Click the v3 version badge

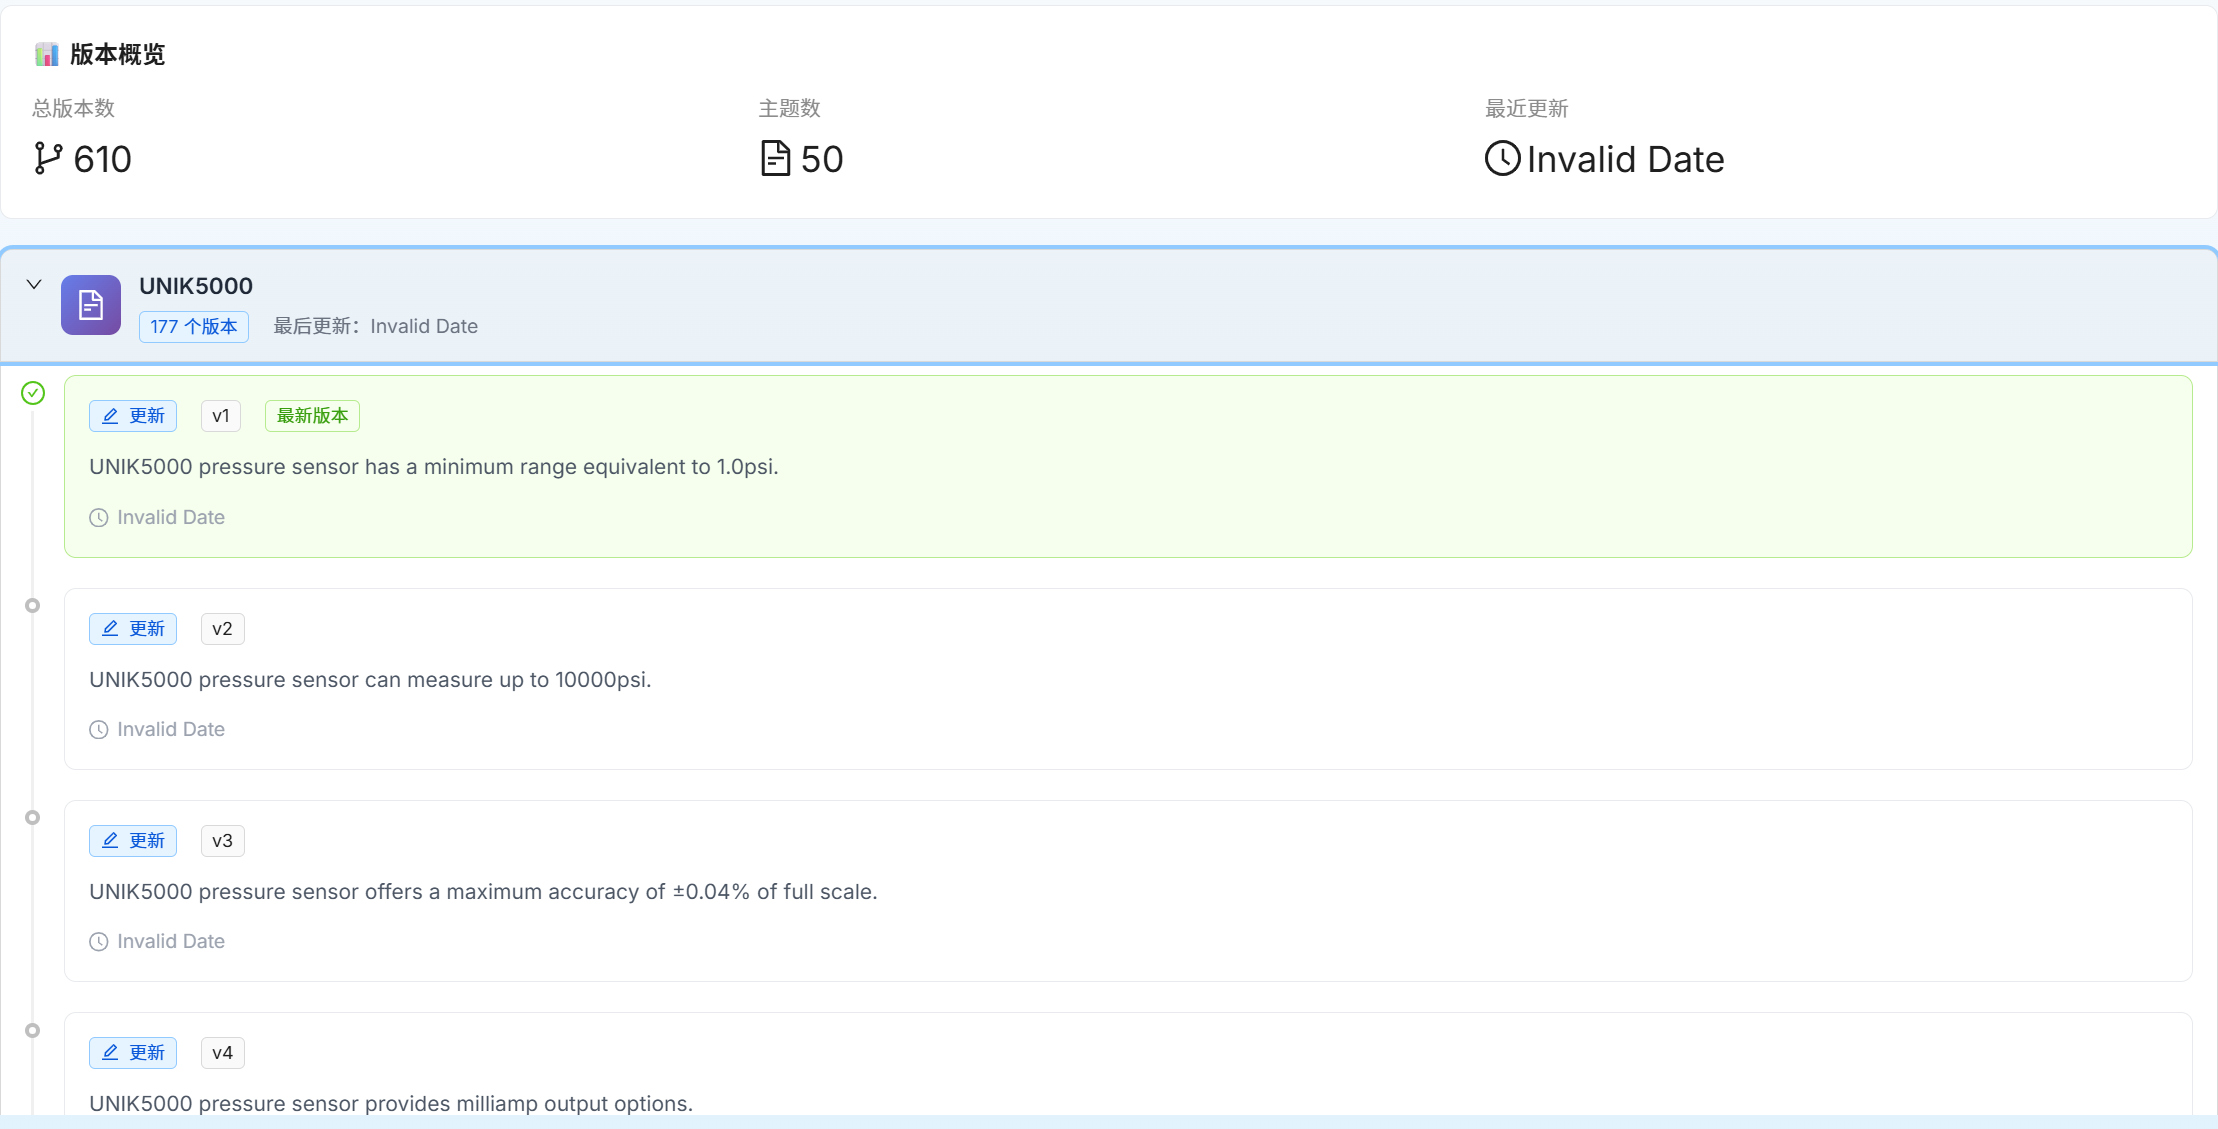point(222,841)
